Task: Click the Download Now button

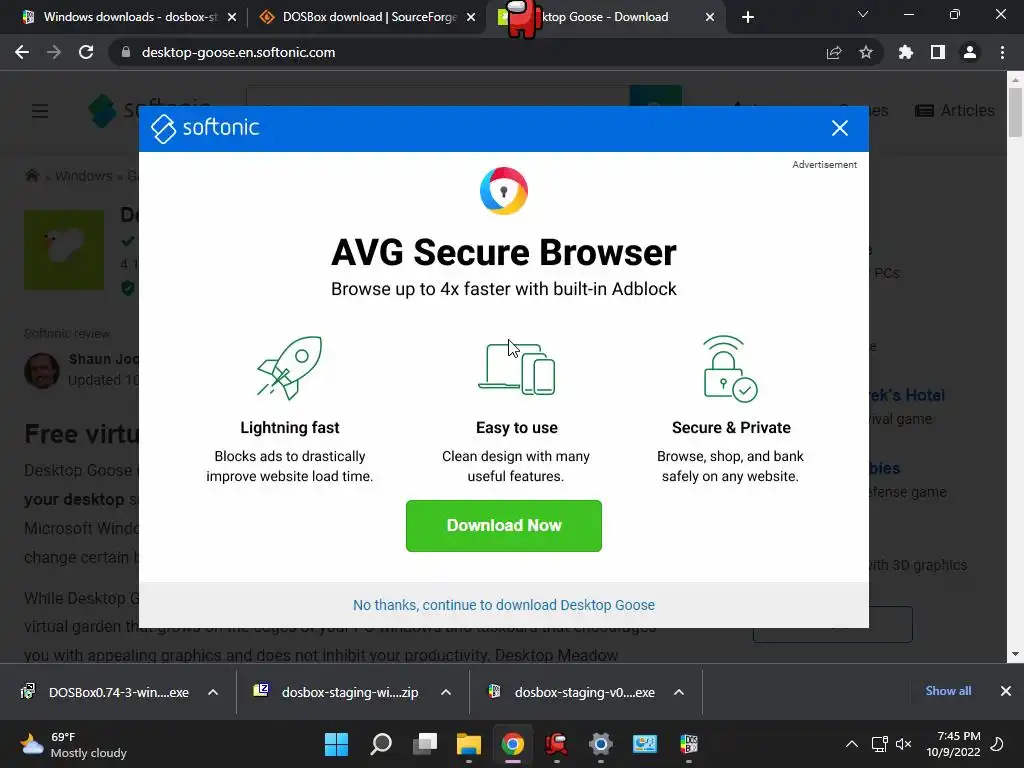Action: coord(504,526)
